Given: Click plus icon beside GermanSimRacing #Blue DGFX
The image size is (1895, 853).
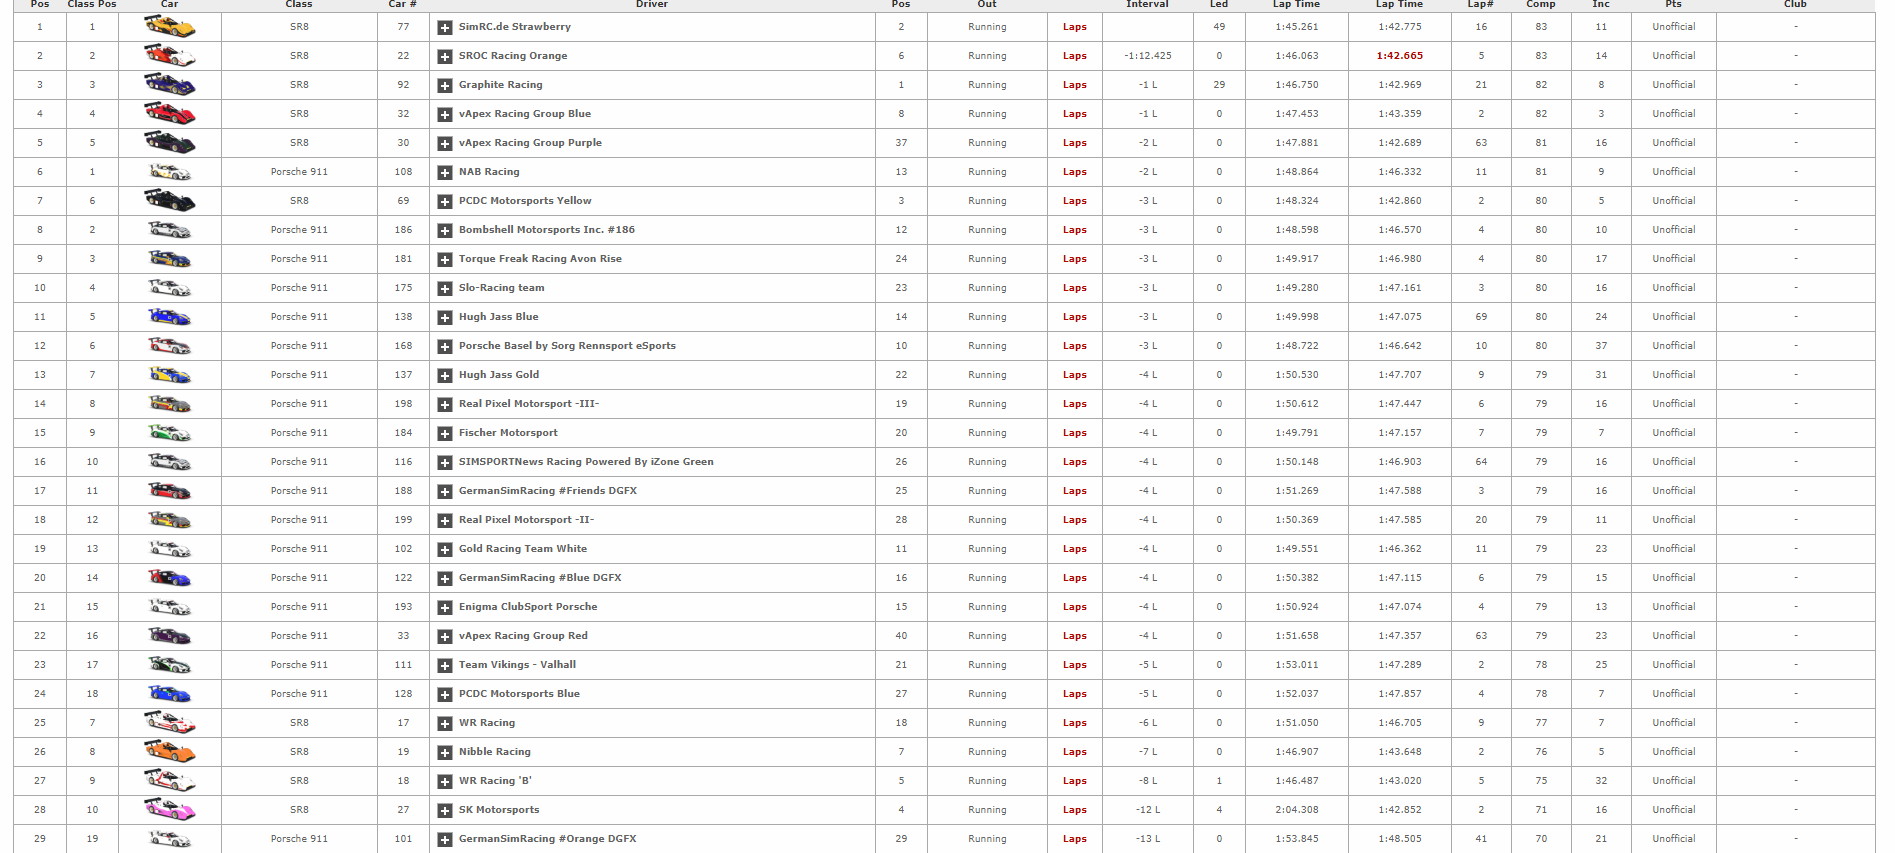Looking at the screenshot, I should point(445,579).
